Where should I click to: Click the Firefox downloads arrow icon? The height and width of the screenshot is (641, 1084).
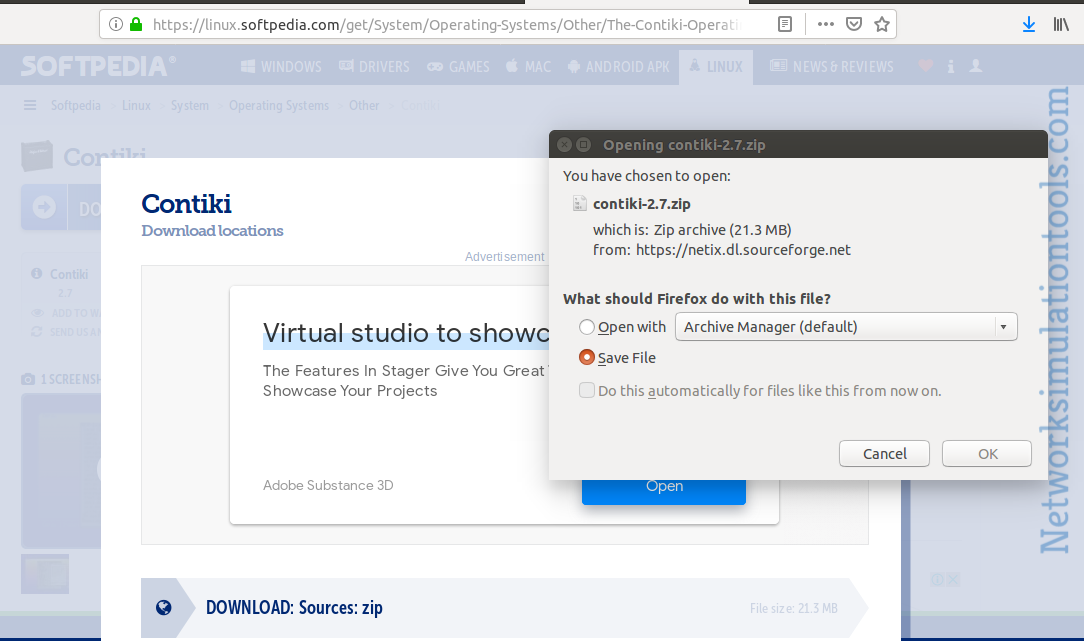coord(1029,25)
